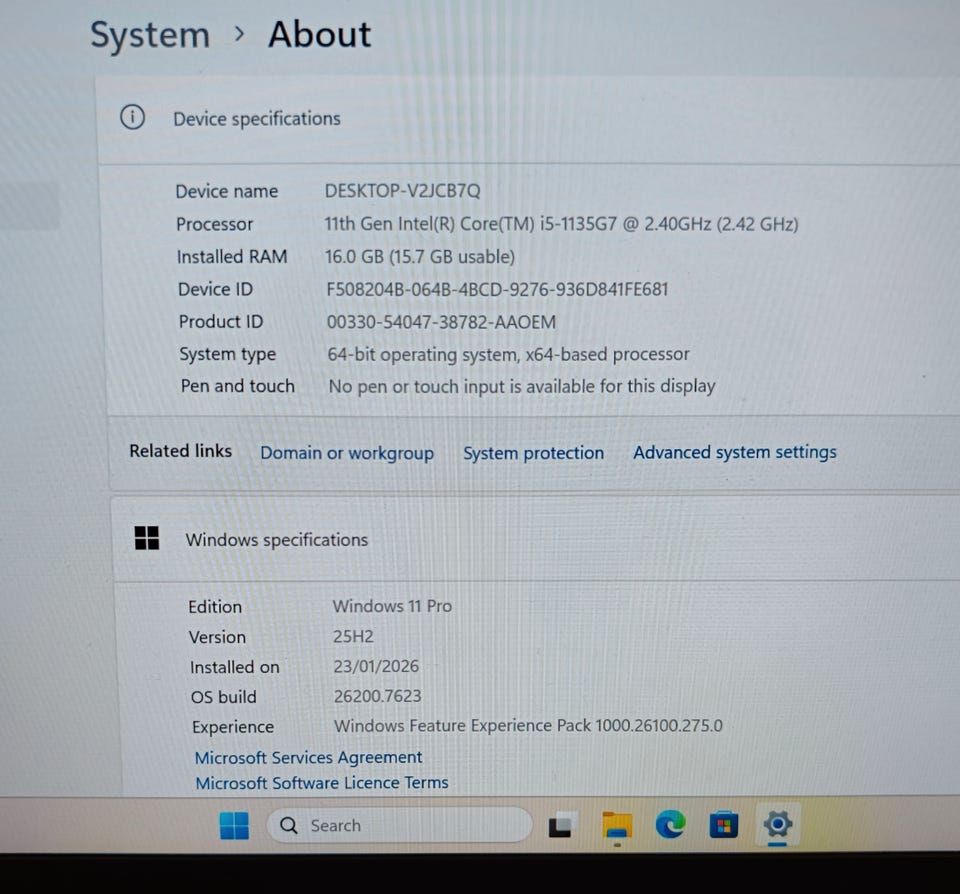Open Microsoft Store from the taskbar
Viewport: 960px width, 894px height.
(x=723, y=825)
